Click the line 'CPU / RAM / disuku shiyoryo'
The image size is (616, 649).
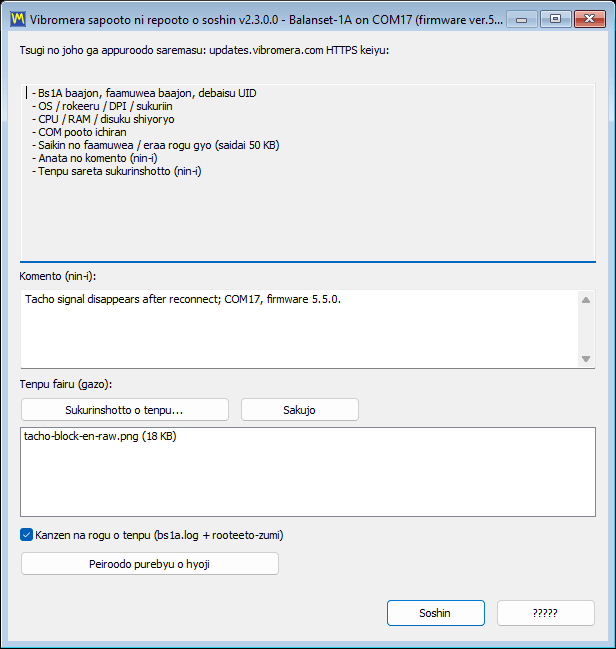point(103,119)
